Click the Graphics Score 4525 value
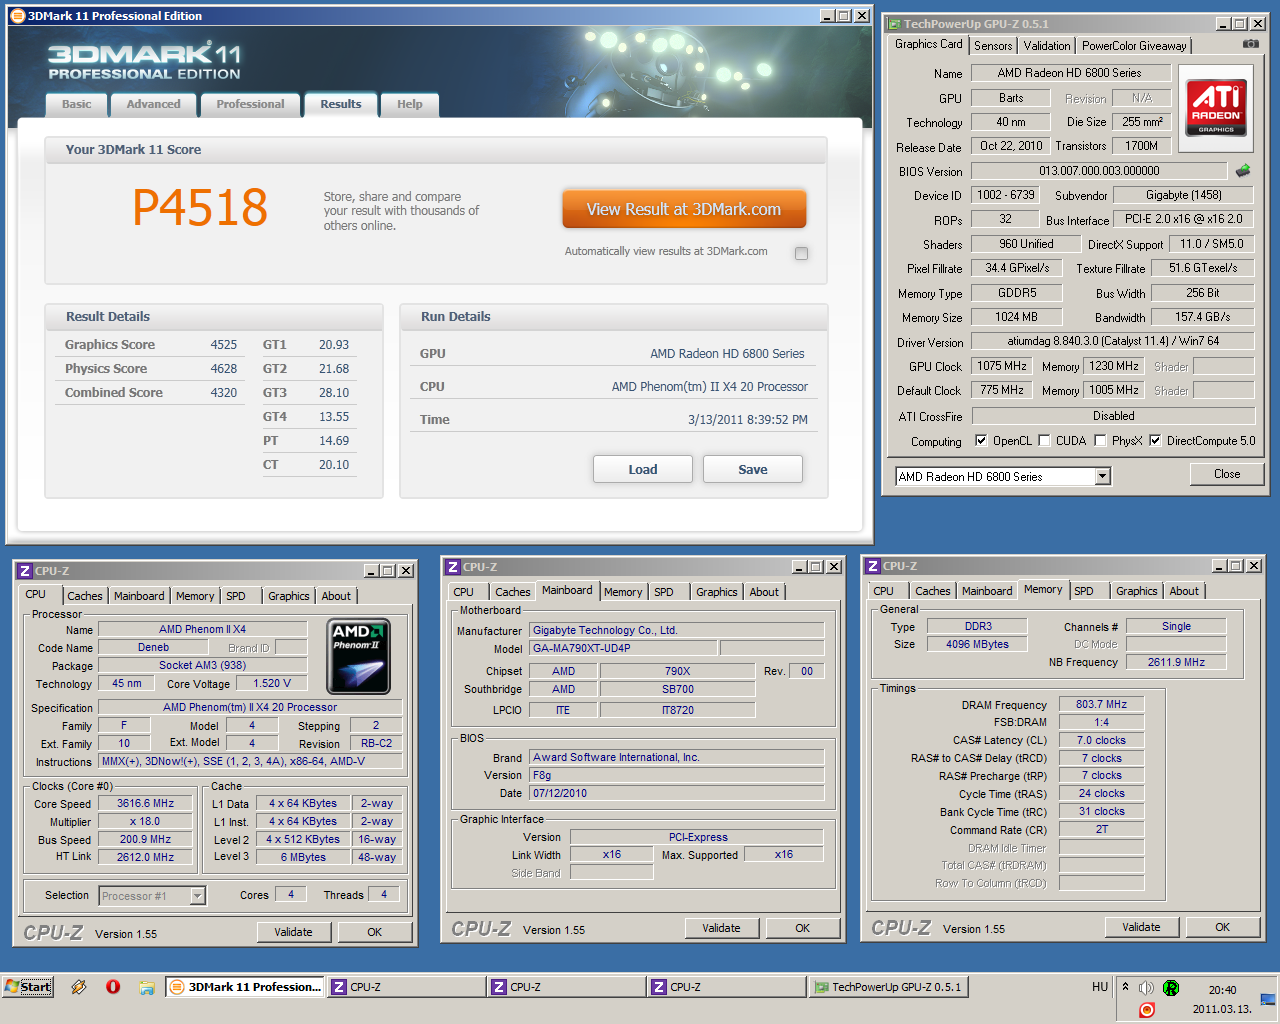1280x1024 pixels. [224, 344]
